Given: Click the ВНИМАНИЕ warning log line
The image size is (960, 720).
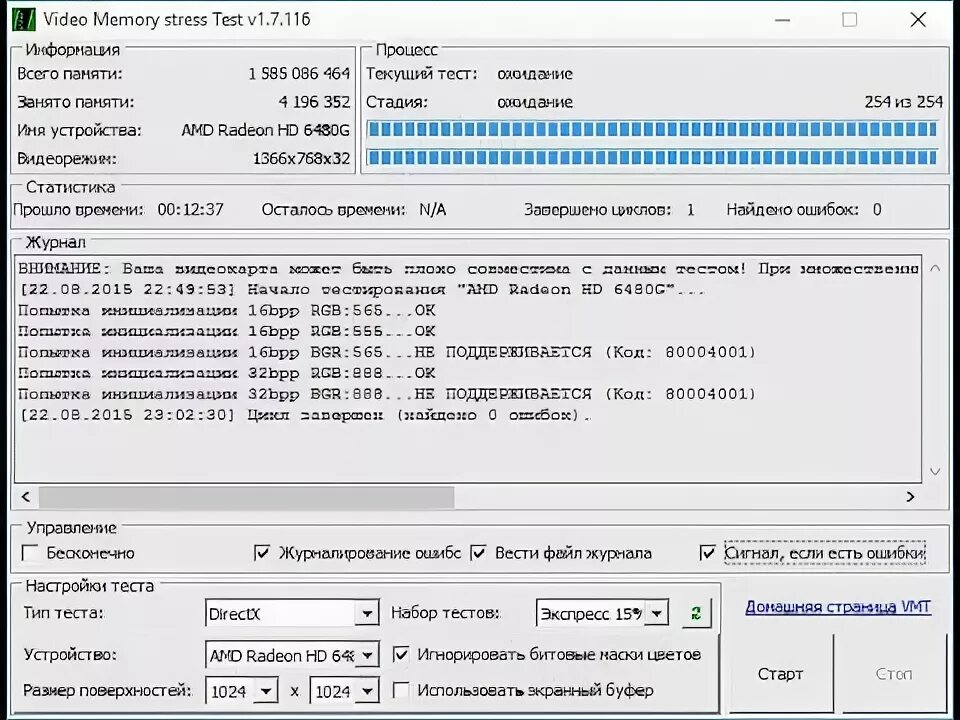Looking at the screenshot, I should click(x=468, y=268).
